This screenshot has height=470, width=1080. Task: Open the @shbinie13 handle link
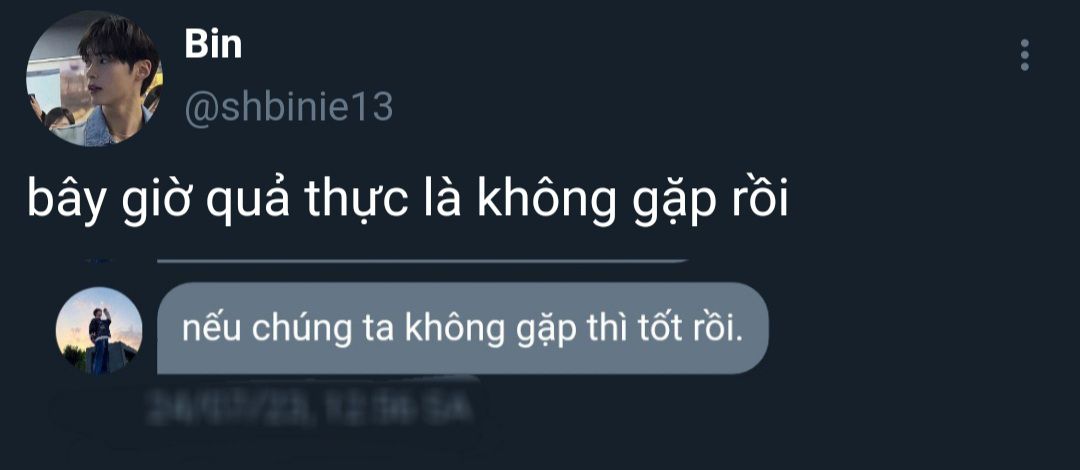pyautogui.click(x=289, y=108)
